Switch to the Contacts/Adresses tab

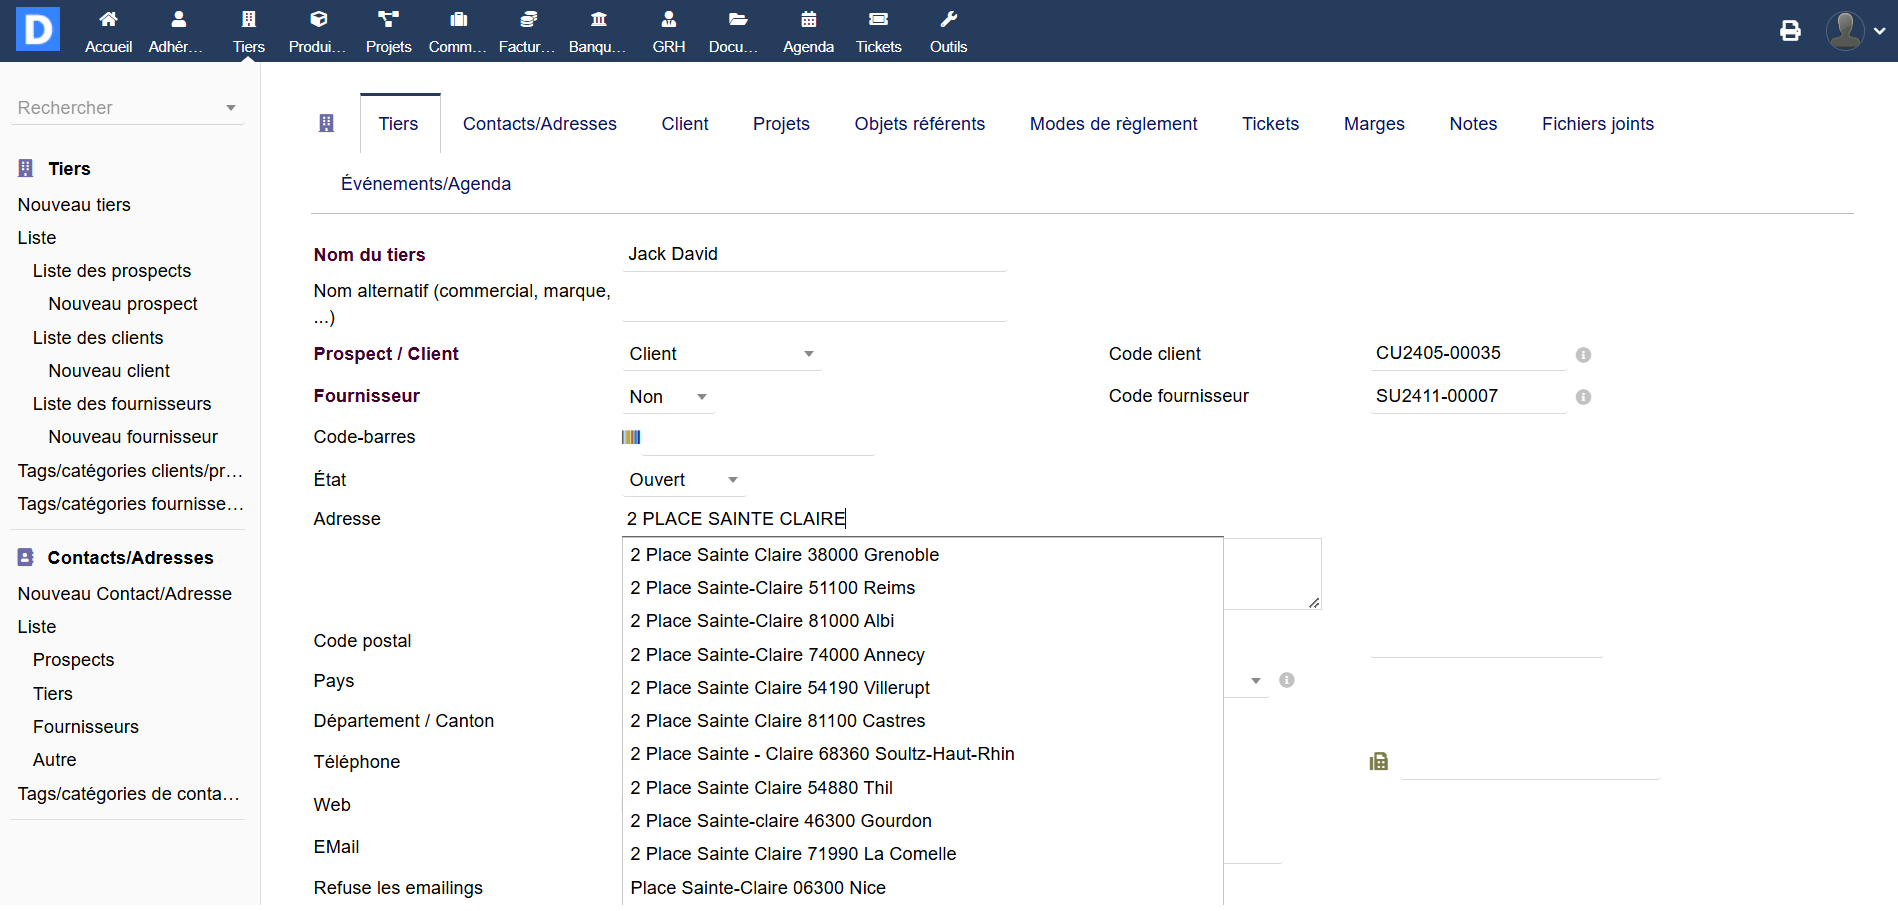coord(539,124)
